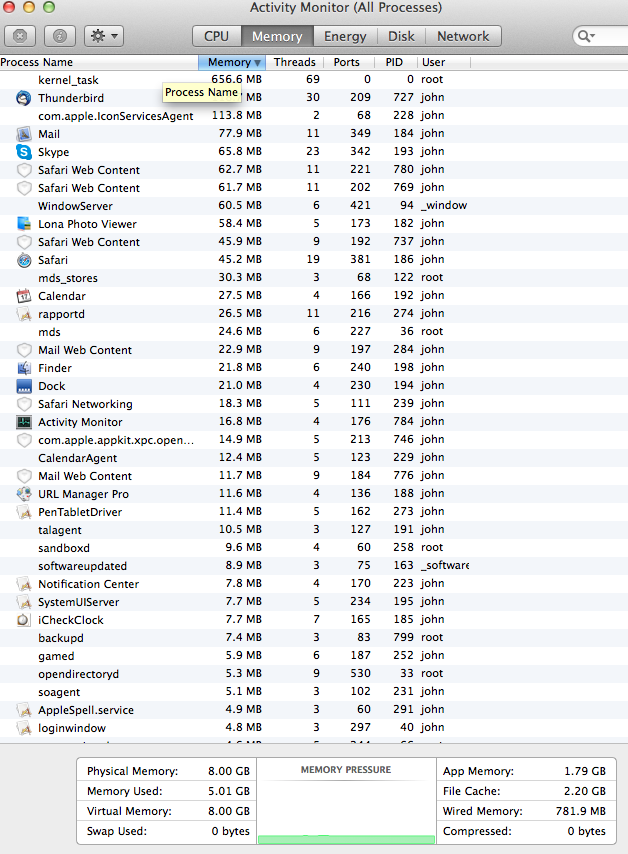The height and width of the screenshot is (854, 628).
Task: Sort by the Process Name column header
Action: pyautogui.click(x=99, y=62)
